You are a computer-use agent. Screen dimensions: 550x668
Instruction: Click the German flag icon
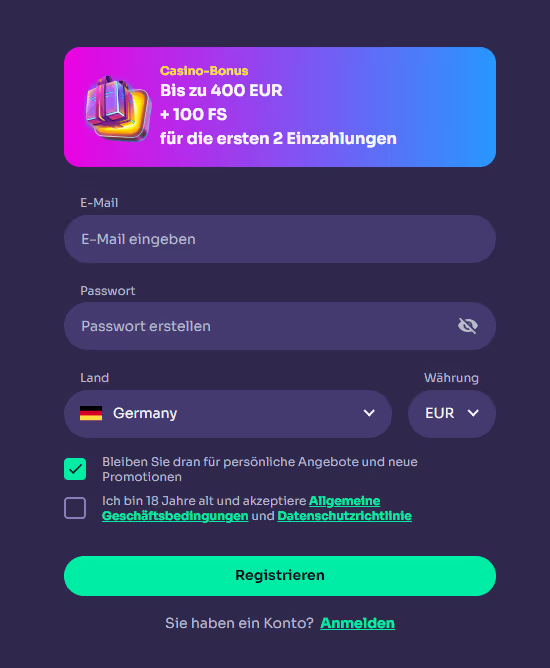(x=91, y=413)
